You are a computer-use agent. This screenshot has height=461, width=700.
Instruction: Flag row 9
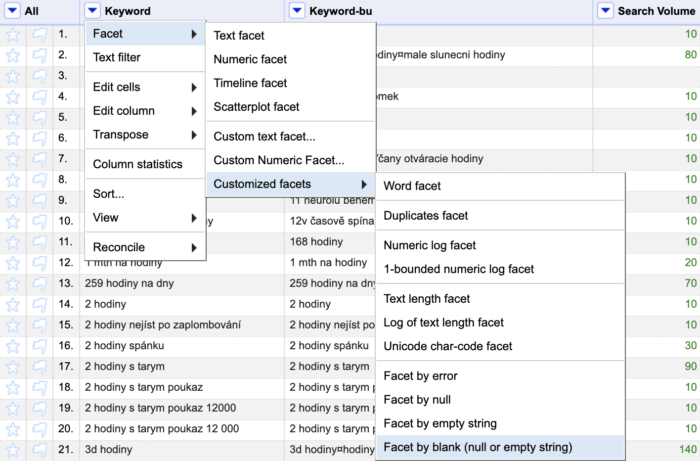point(40,200)
